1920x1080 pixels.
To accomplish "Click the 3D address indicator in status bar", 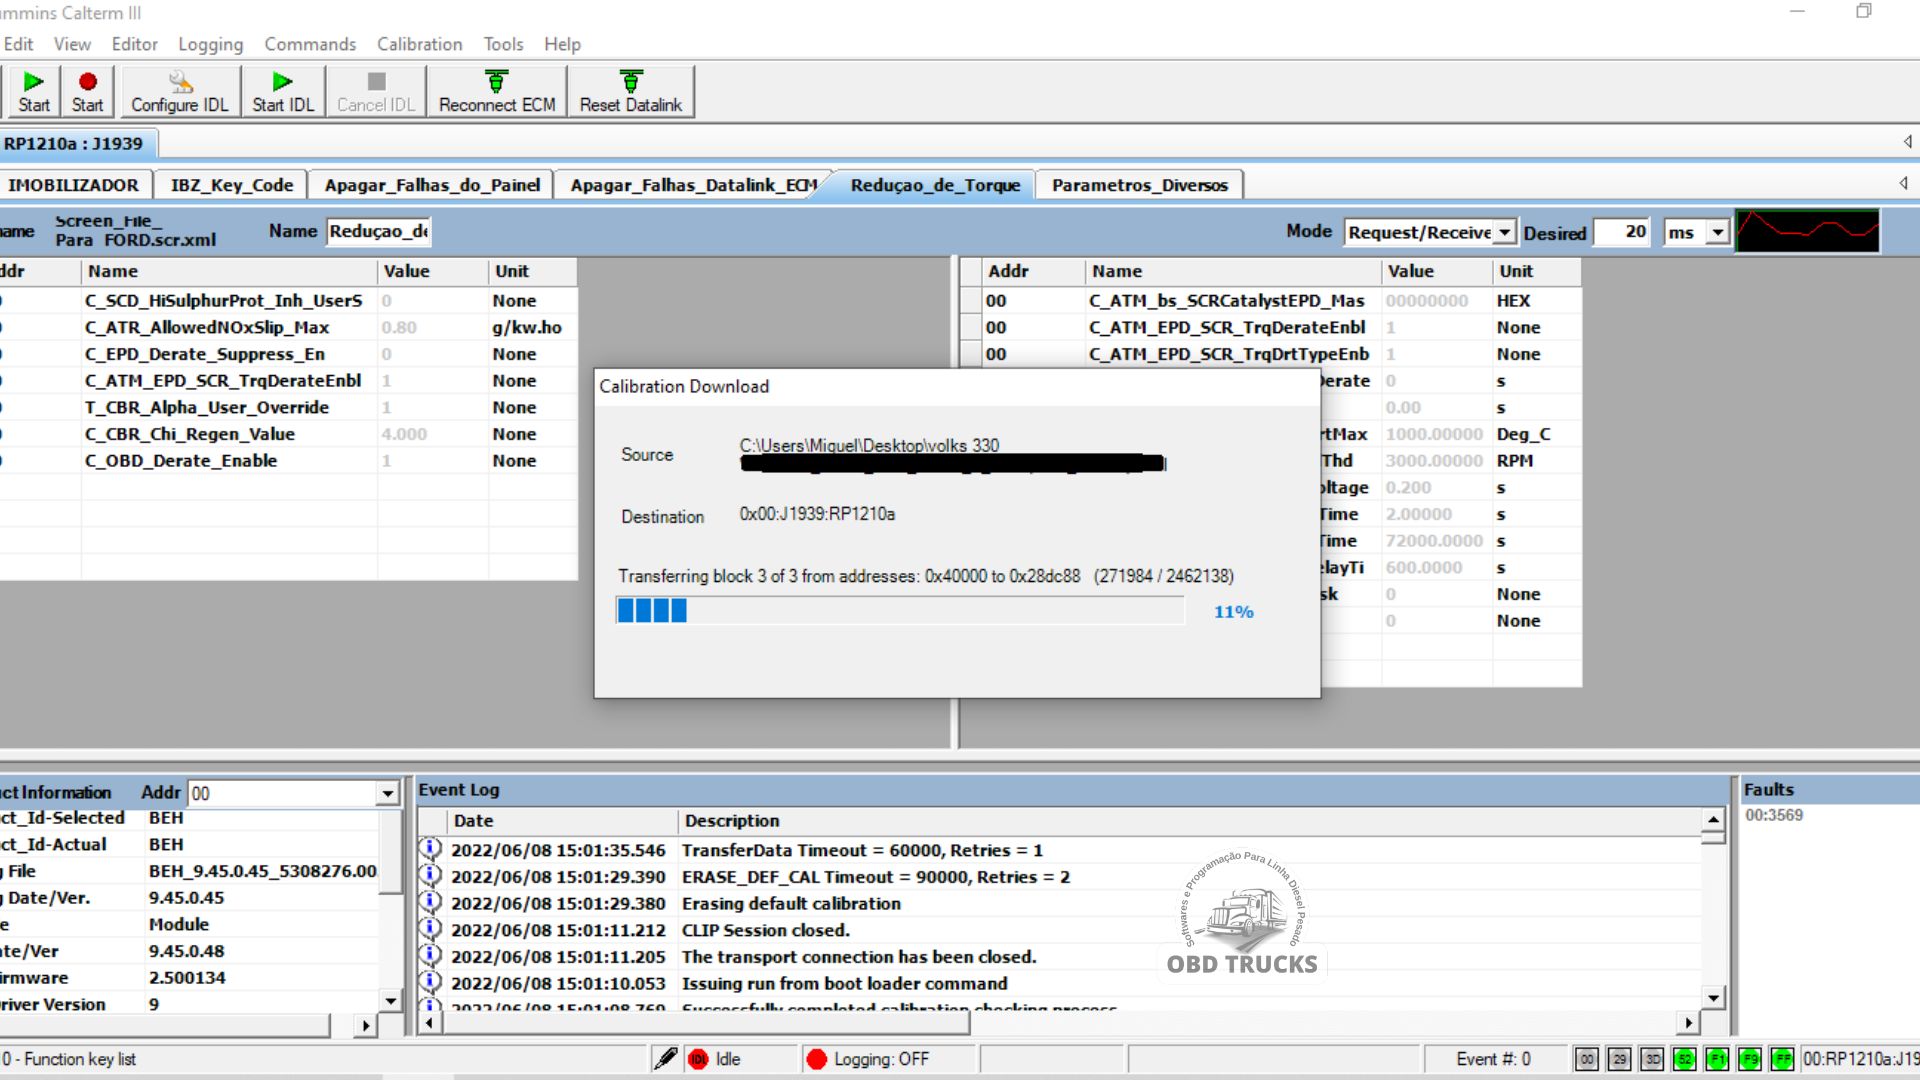I will tap(1652, 1059).
